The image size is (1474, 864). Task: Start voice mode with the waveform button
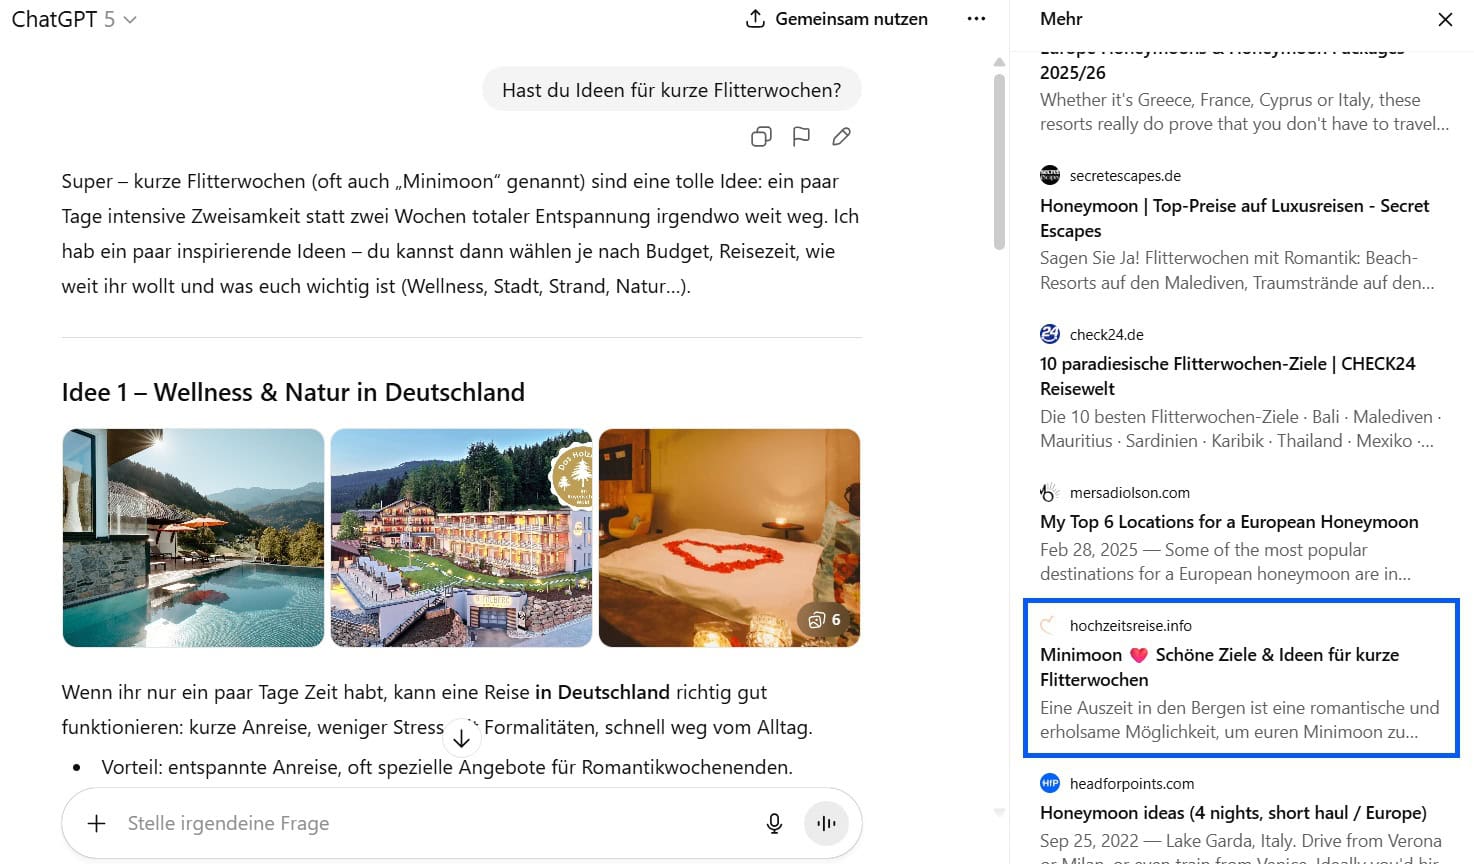826,823
